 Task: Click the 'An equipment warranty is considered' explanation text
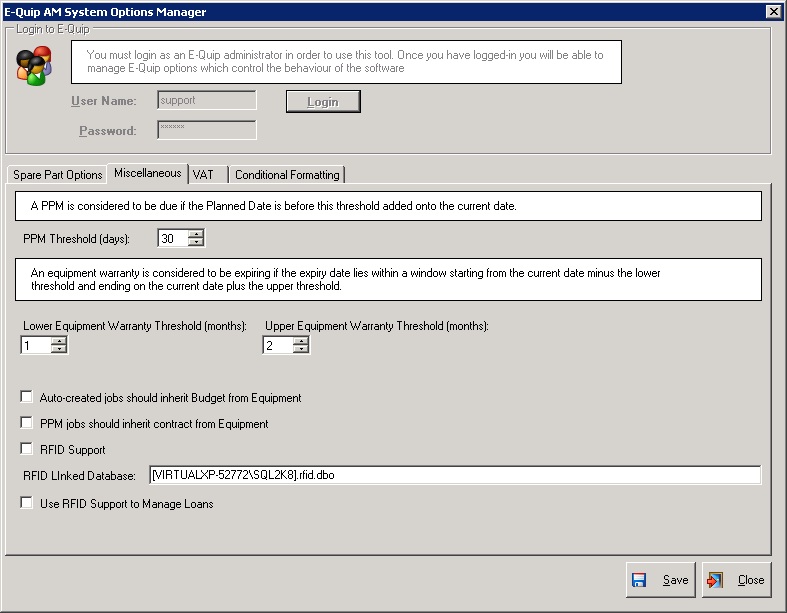click(388, 280)
